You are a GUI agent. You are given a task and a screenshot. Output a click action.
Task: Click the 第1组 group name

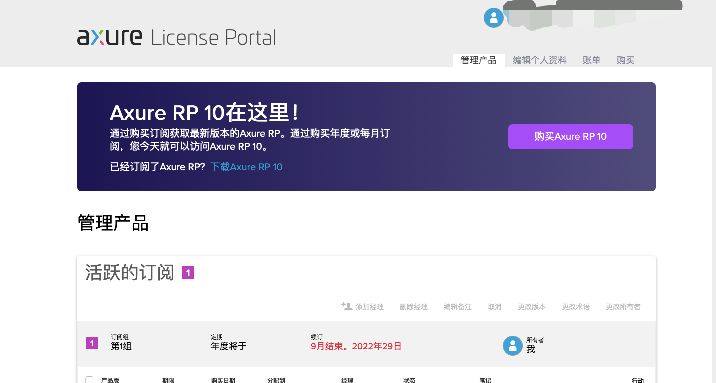tap(121, 346)
